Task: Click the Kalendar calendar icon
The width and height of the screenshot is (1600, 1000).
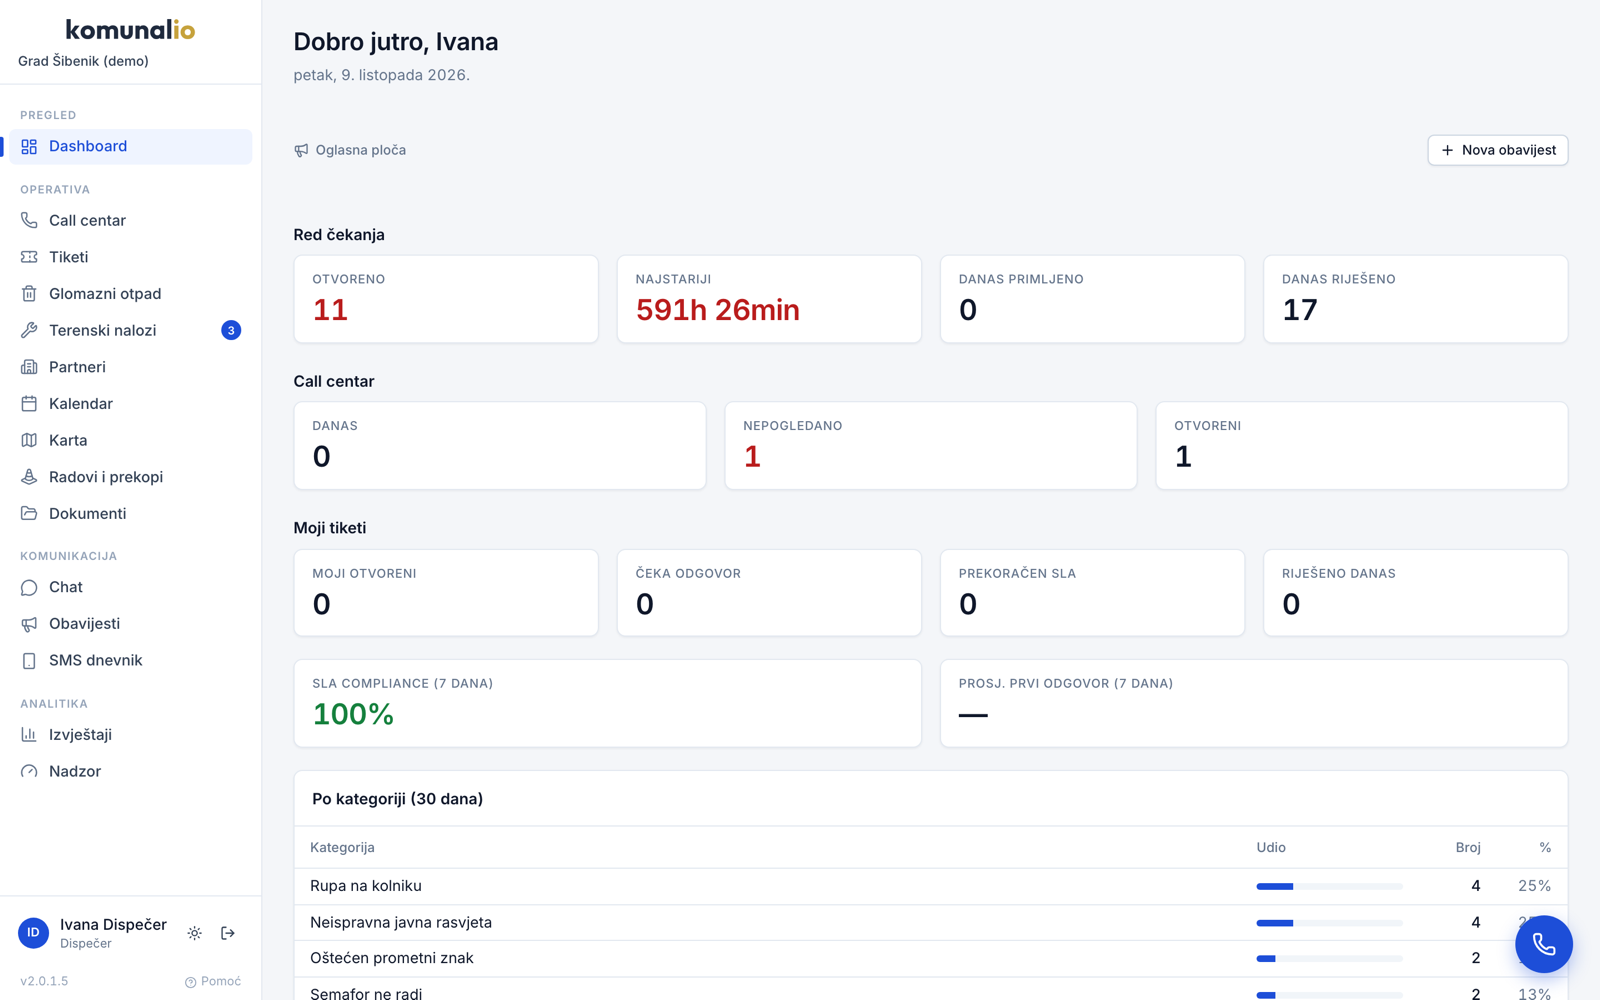Action: 29,404
